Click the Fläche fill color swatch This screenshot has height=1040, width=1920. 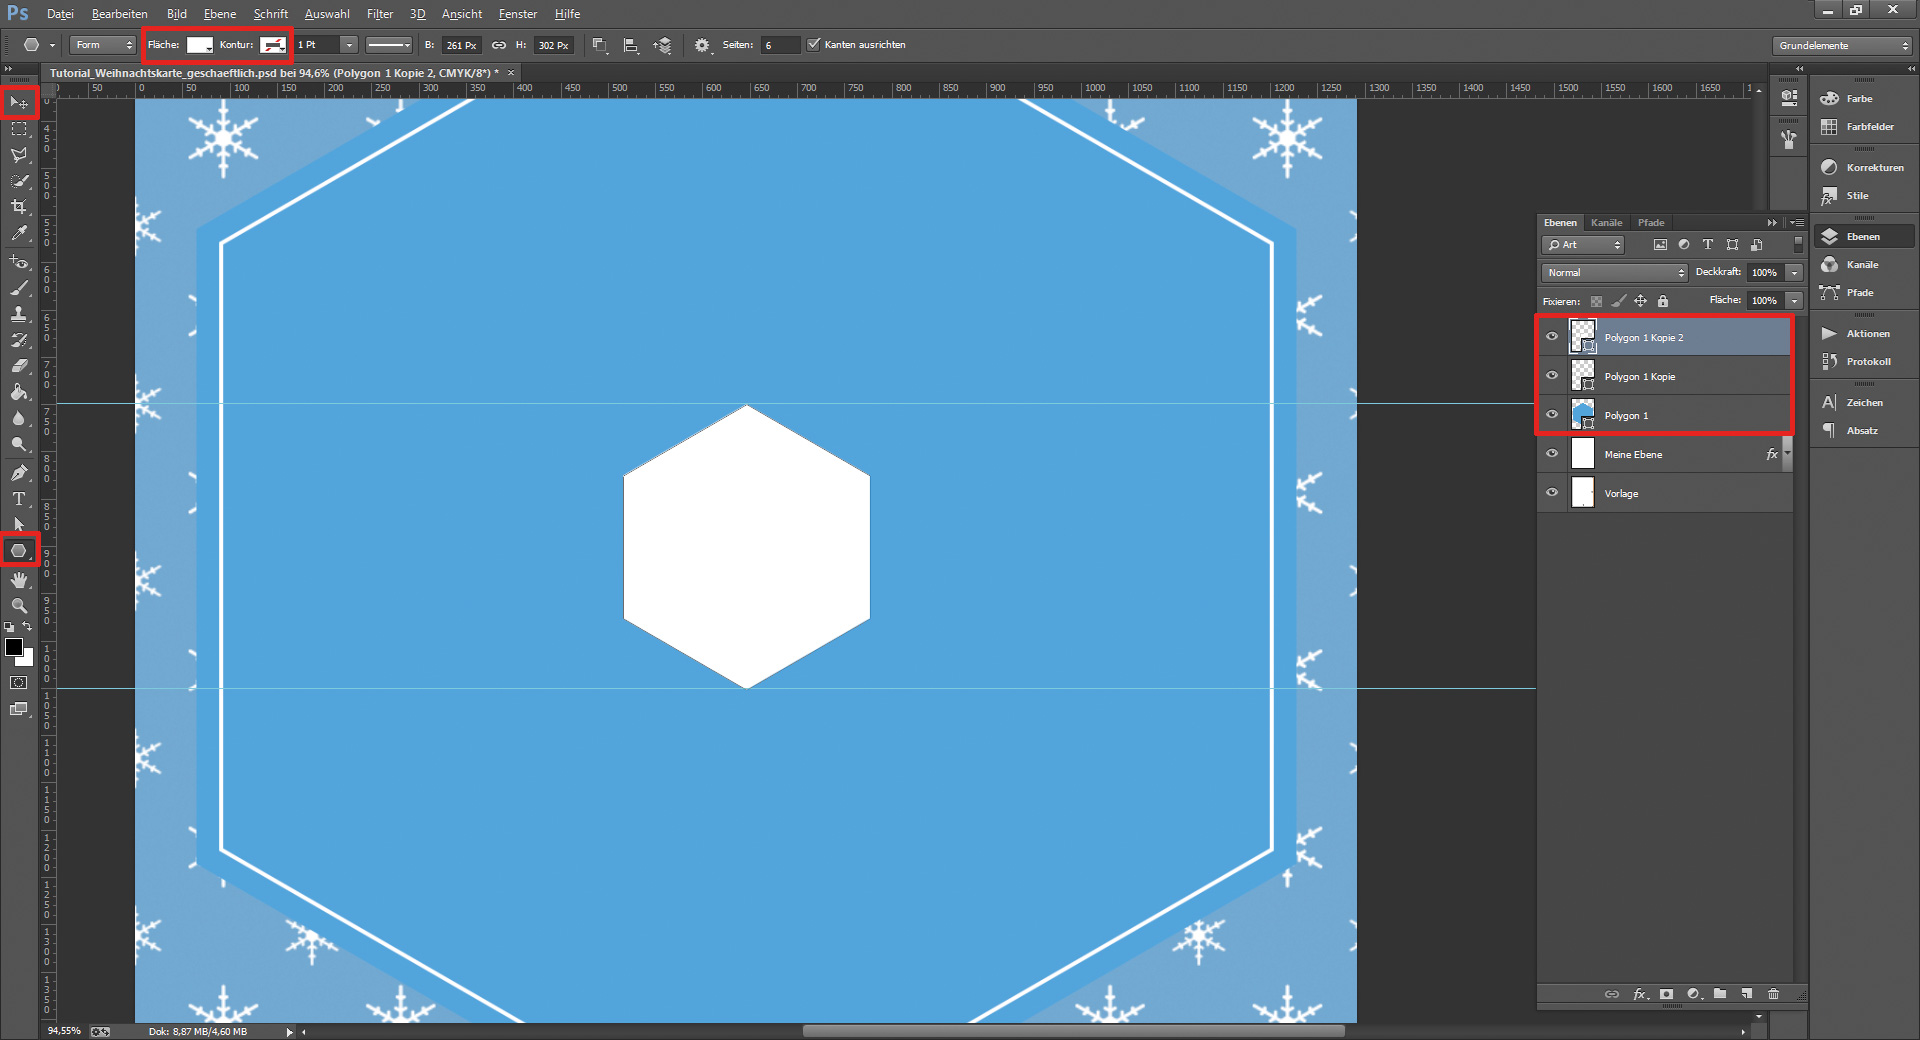[200, 45]
